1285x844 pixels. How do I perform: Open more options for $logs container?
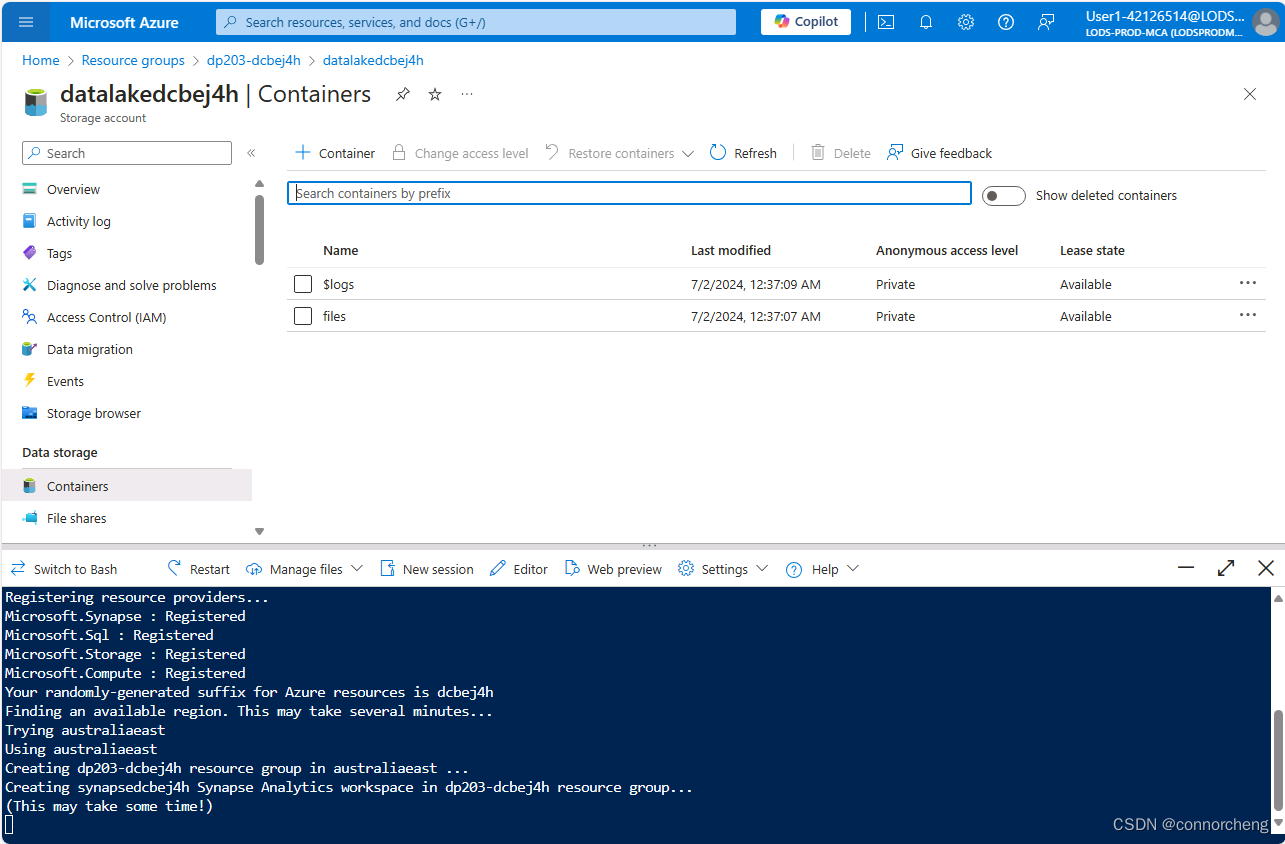[1247, 284]
